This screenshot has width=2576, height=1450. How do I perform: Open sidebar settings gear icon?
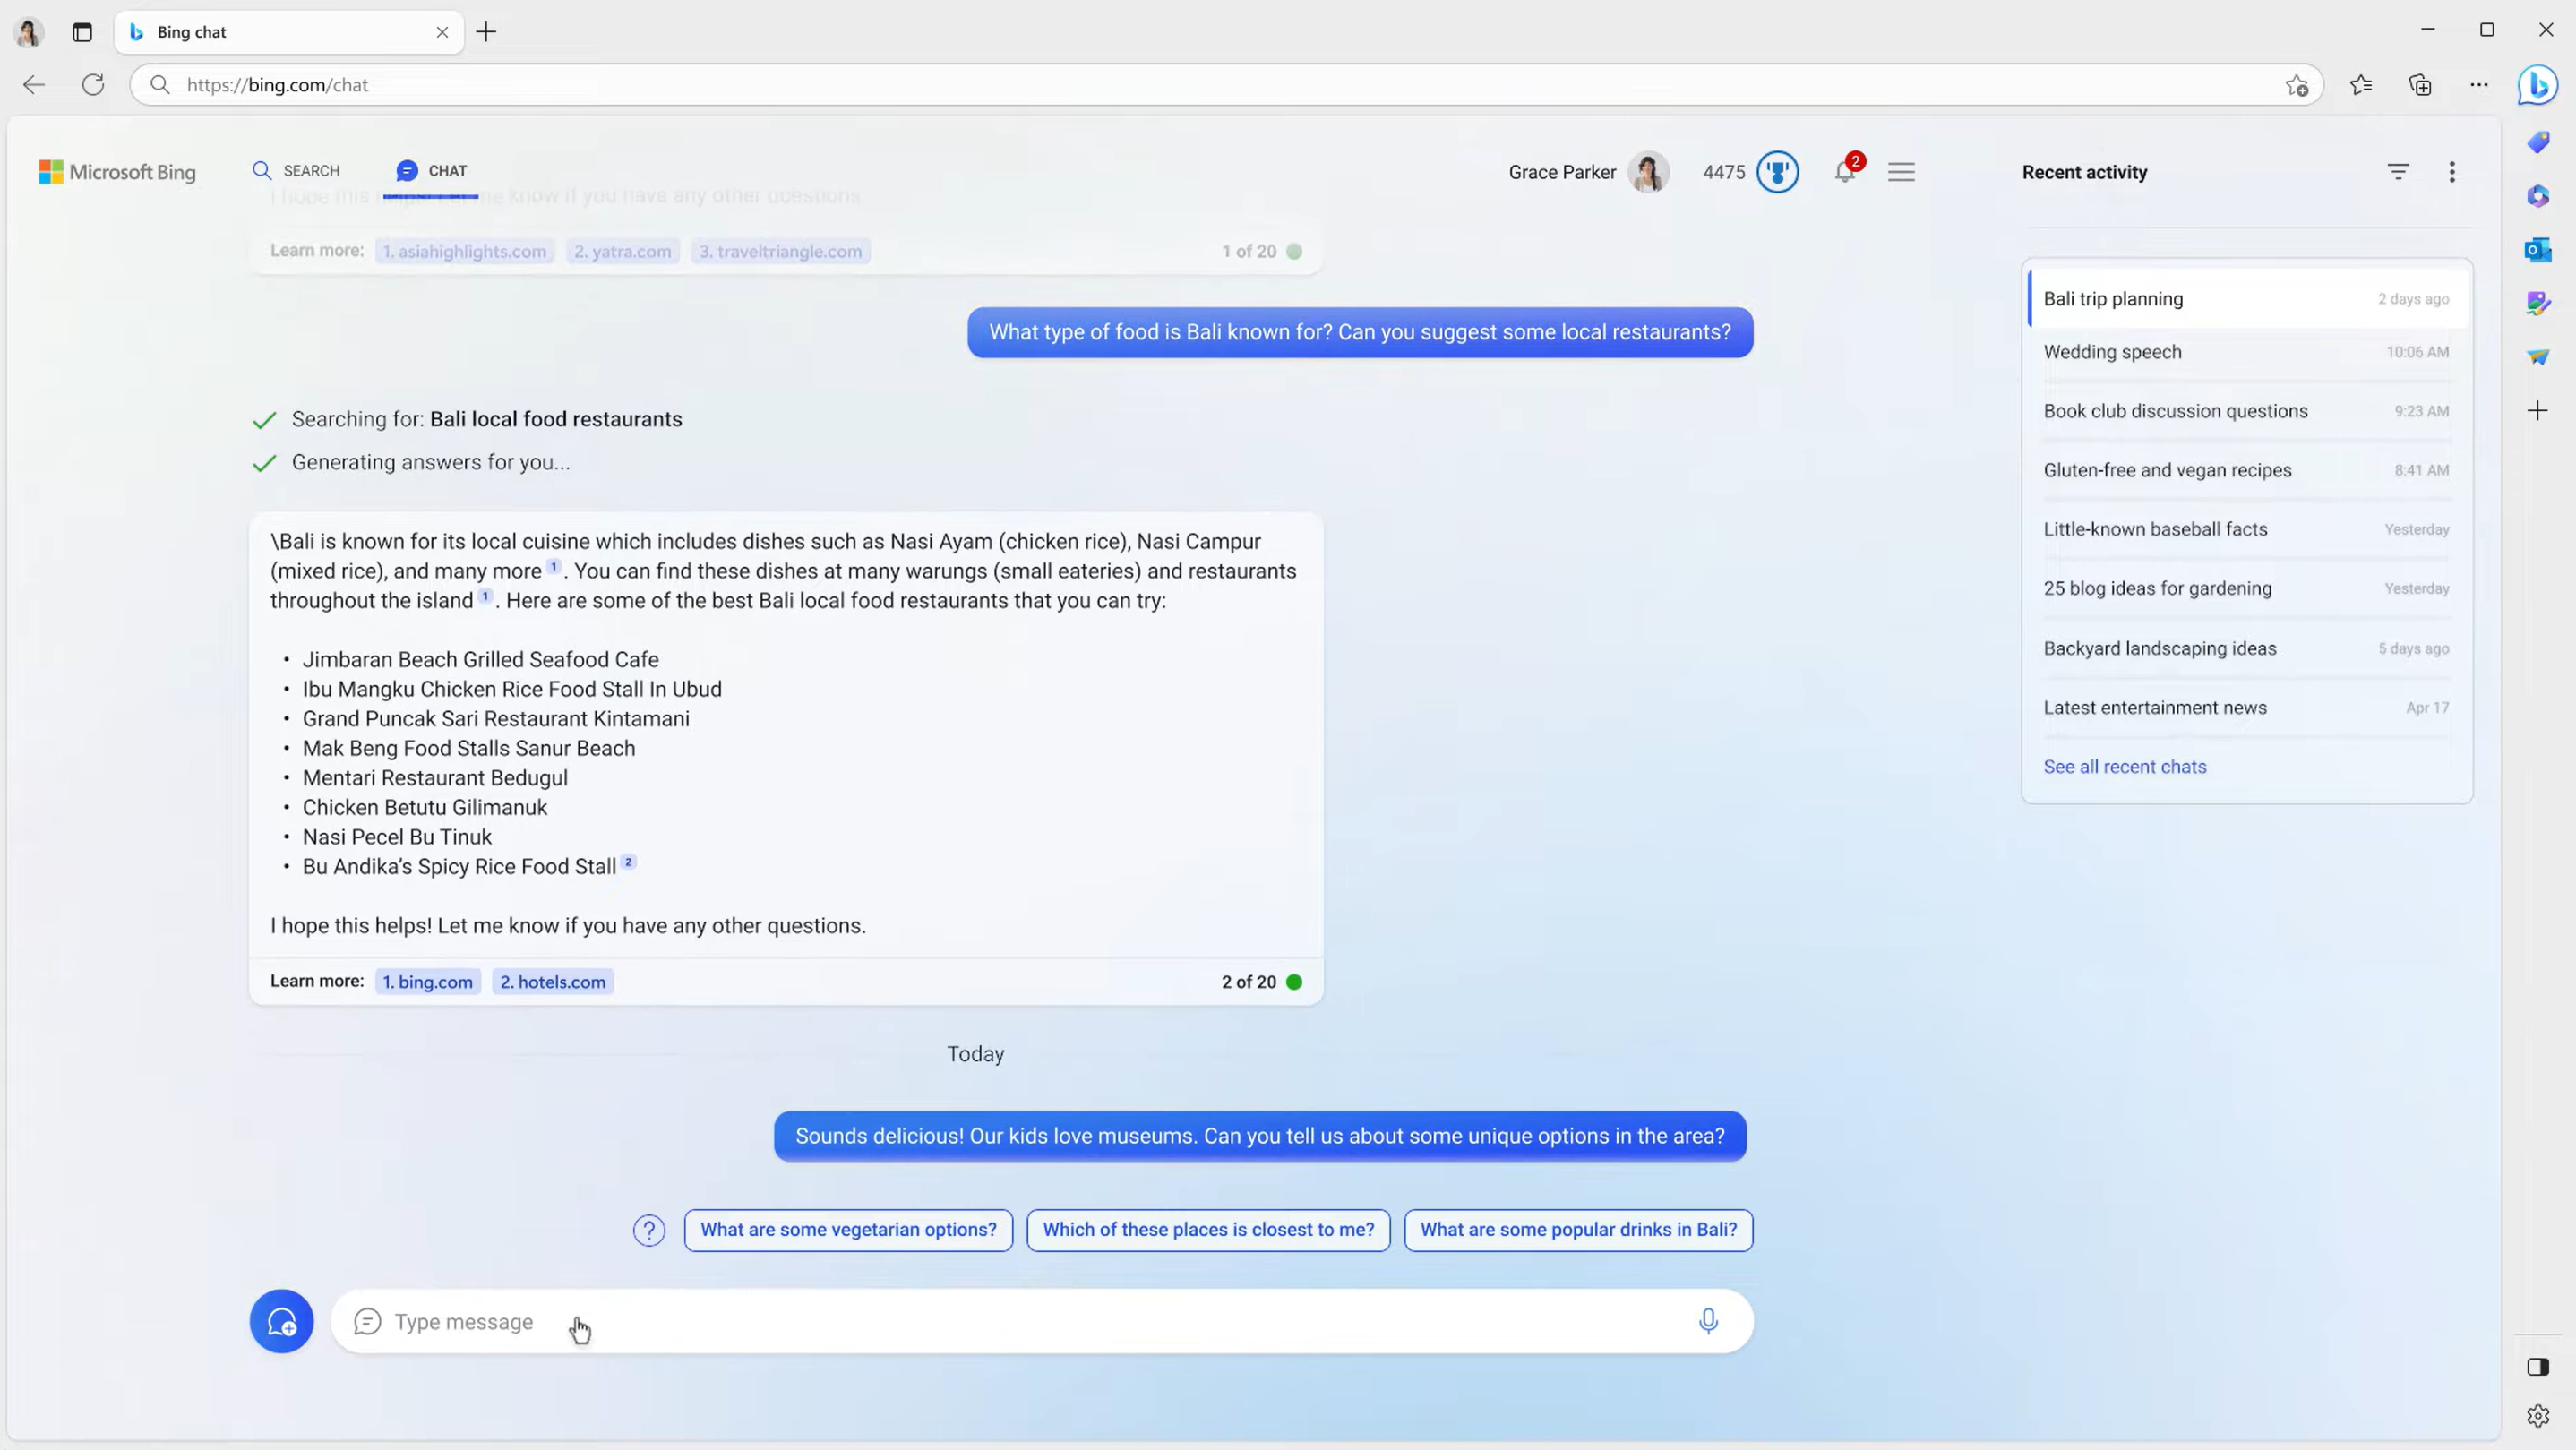tap(2538, 1415)
